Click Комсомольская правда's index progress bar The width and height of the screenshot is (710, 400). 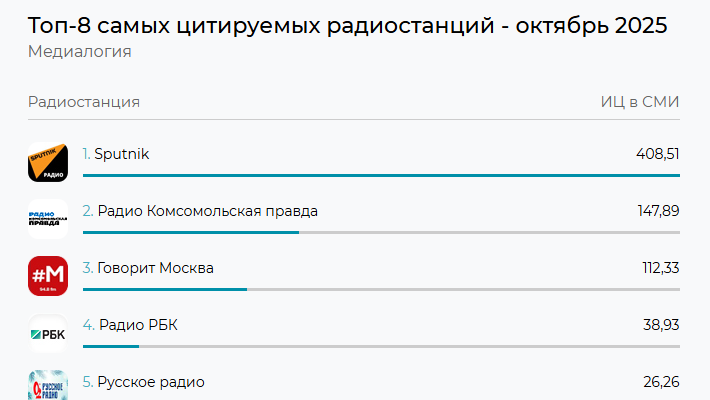pos(190,232)
